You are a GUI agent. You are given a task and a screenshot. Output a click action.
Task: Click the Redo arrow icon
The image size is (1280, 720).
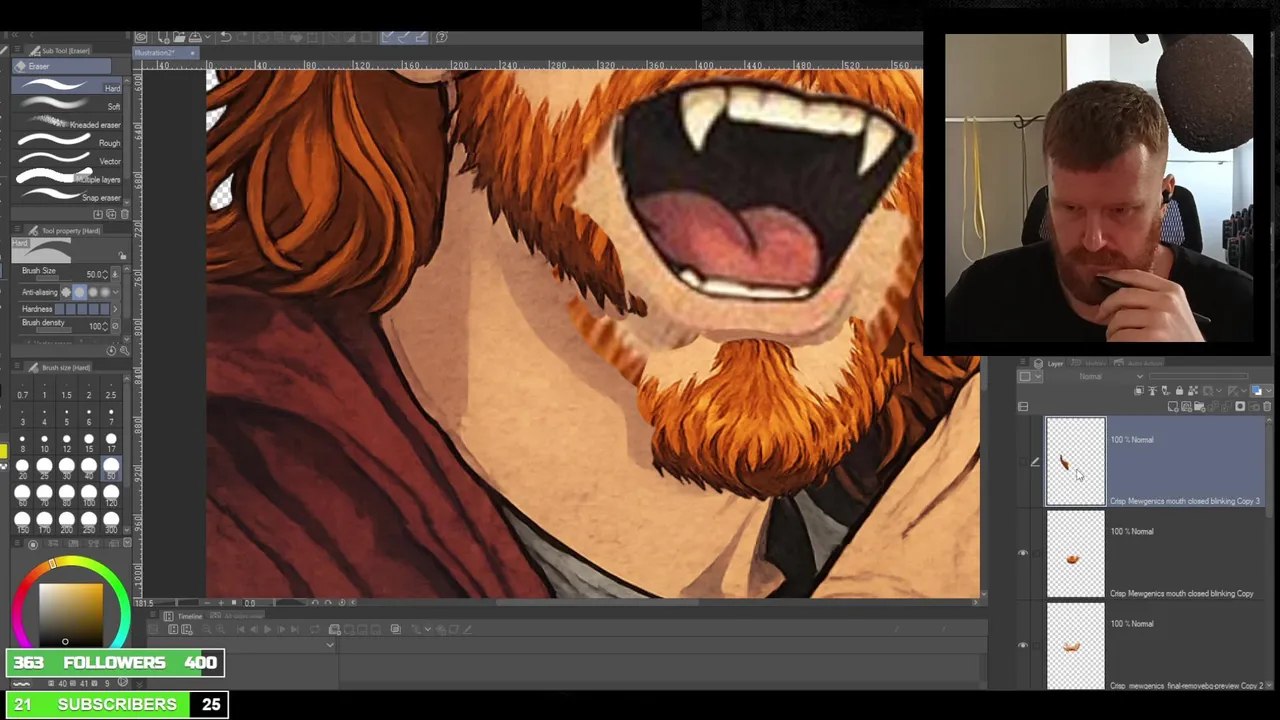point(244,37)
